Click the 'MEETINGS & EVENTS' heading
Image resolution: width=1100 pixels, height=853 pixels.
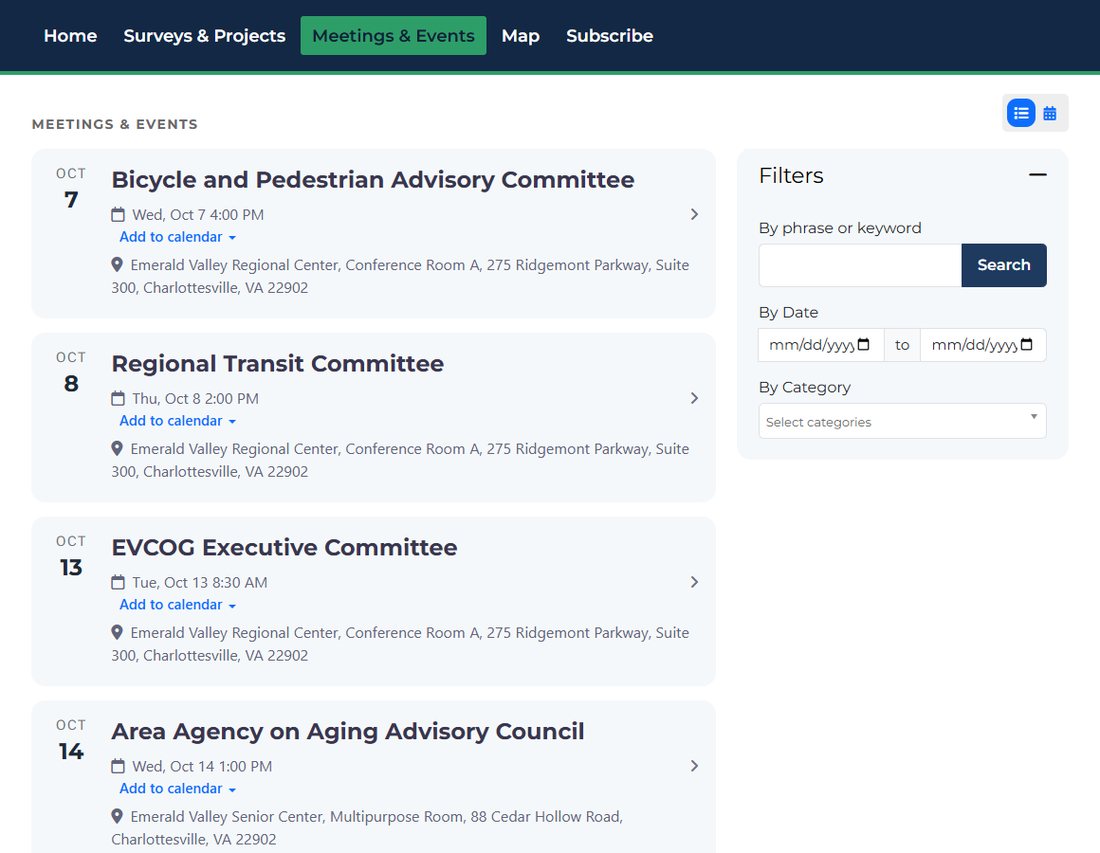click(x=114, y=124)
